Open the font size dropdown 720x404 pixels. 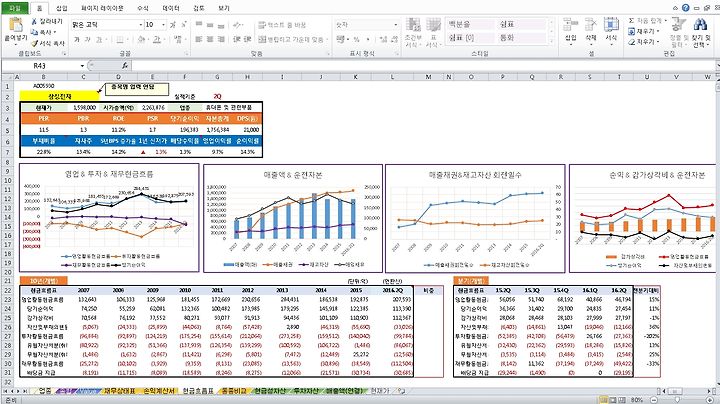tap(163, 25)
